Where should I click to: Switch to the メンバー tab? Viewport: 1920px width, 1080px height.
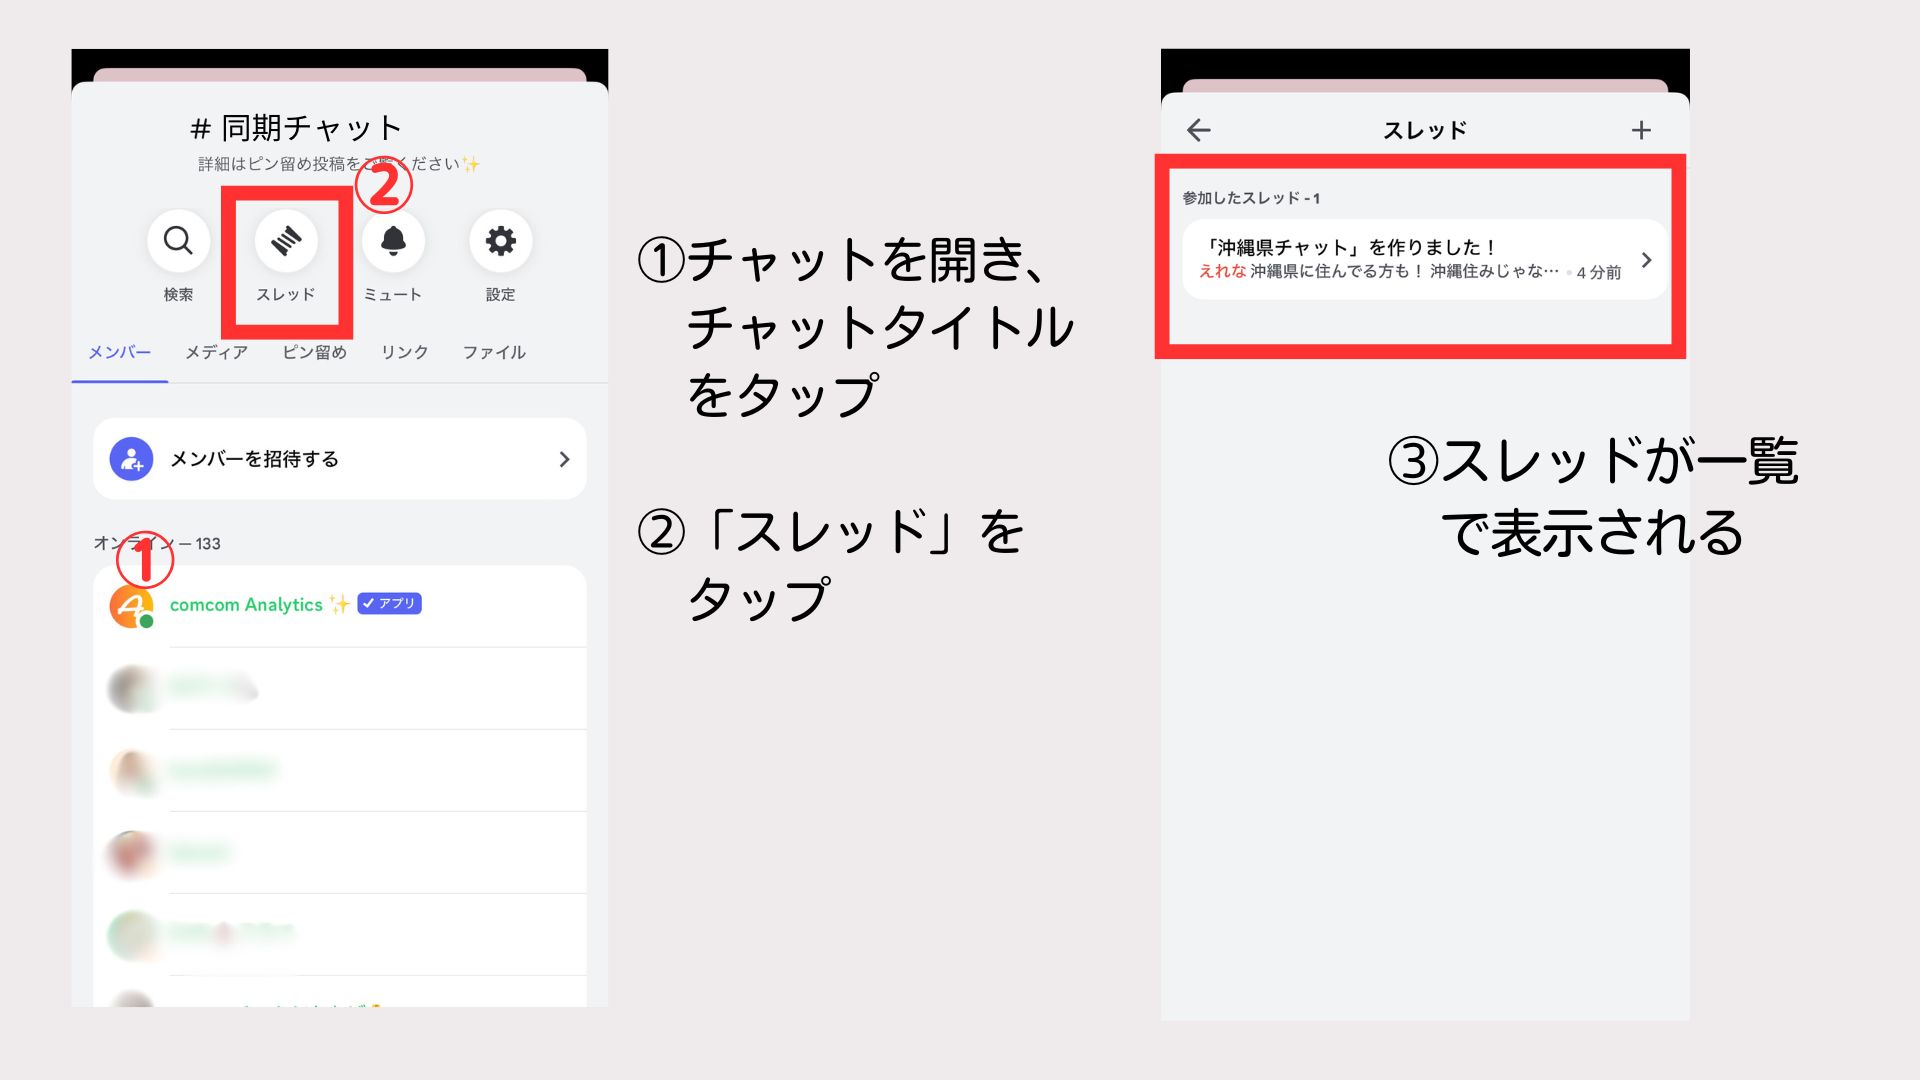coord(119,352)
